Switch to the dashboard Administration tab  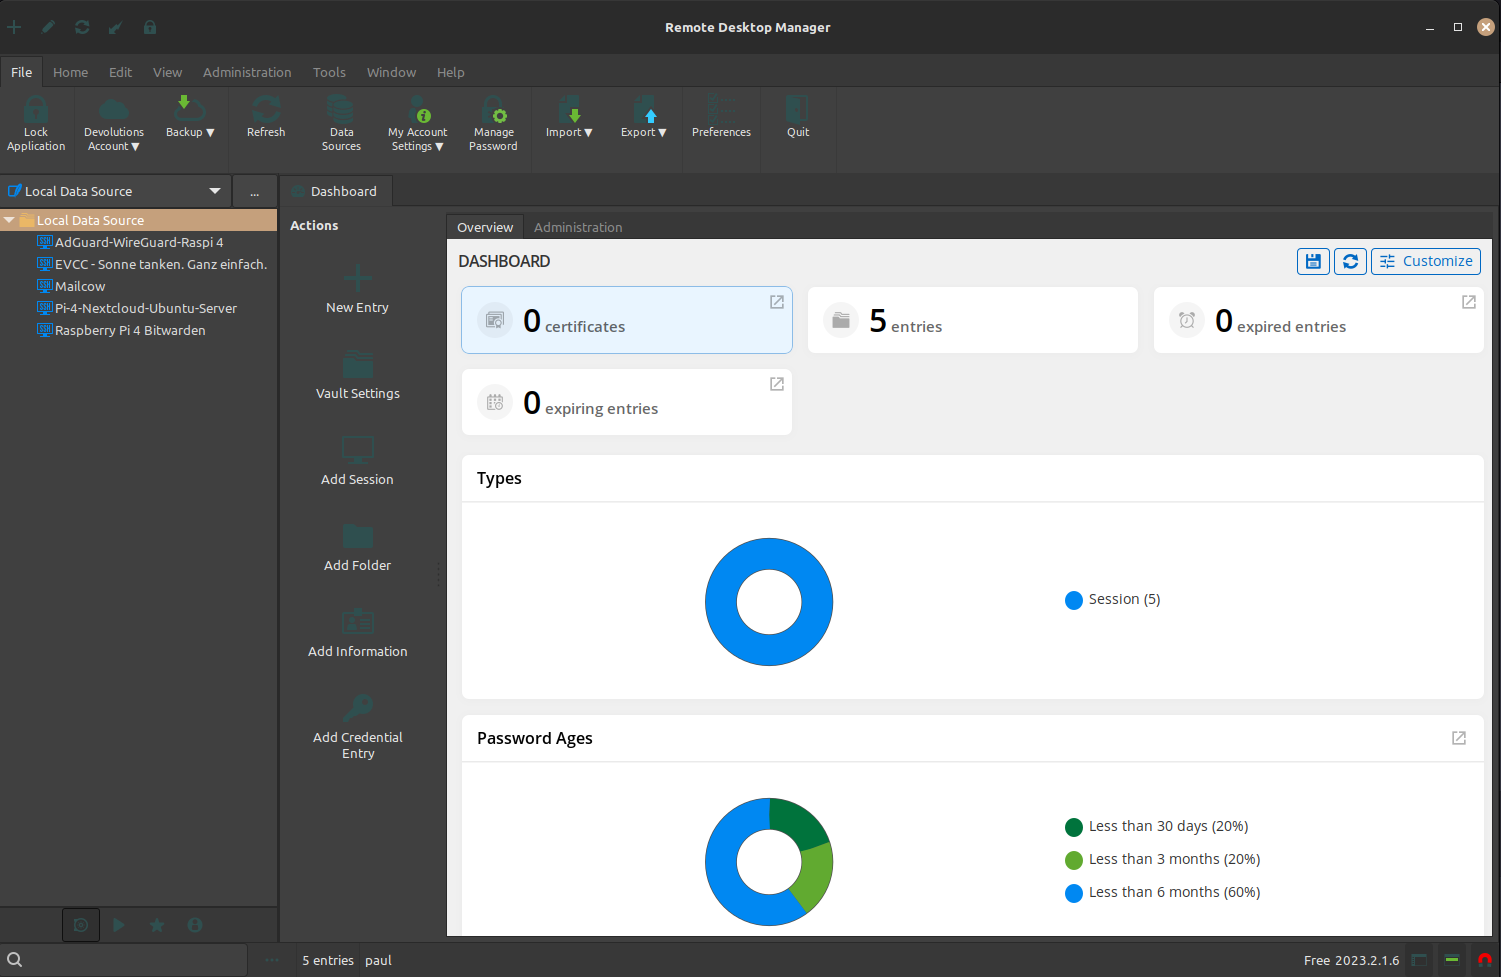pyautogui.click(x=578, y=227)
